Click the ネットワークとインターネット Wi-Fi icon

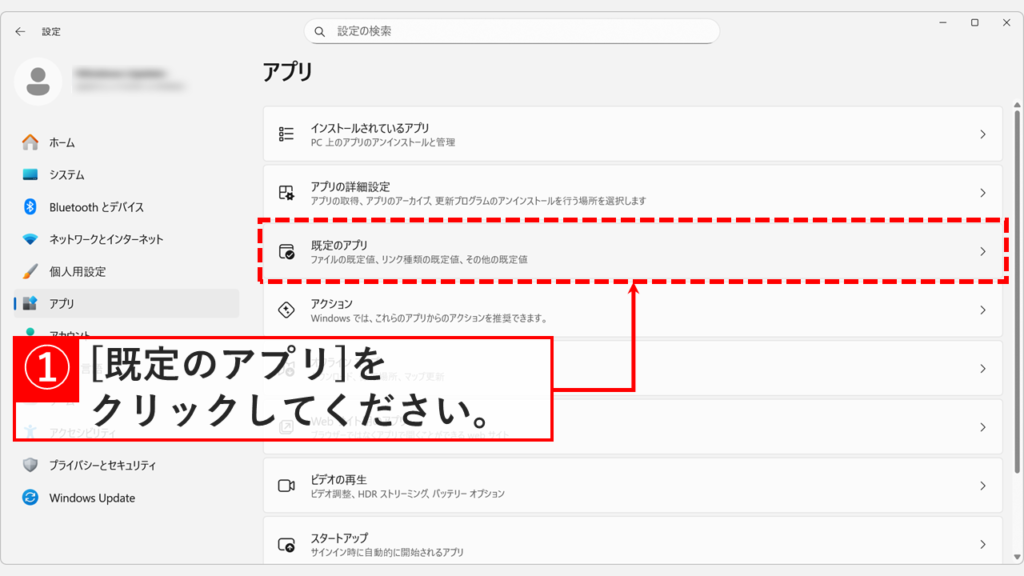(x=30, y=238)
